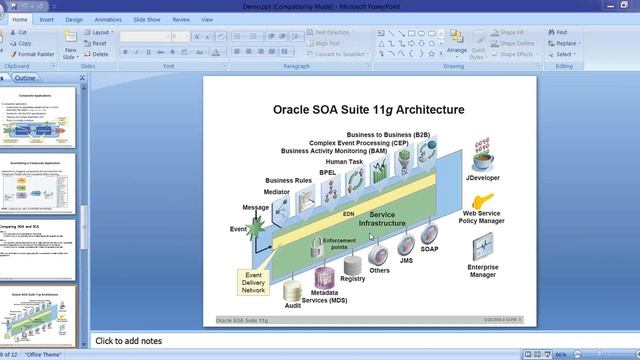Click the Find button
This screenshot has width=640, height=360.
tap(558, 32)
